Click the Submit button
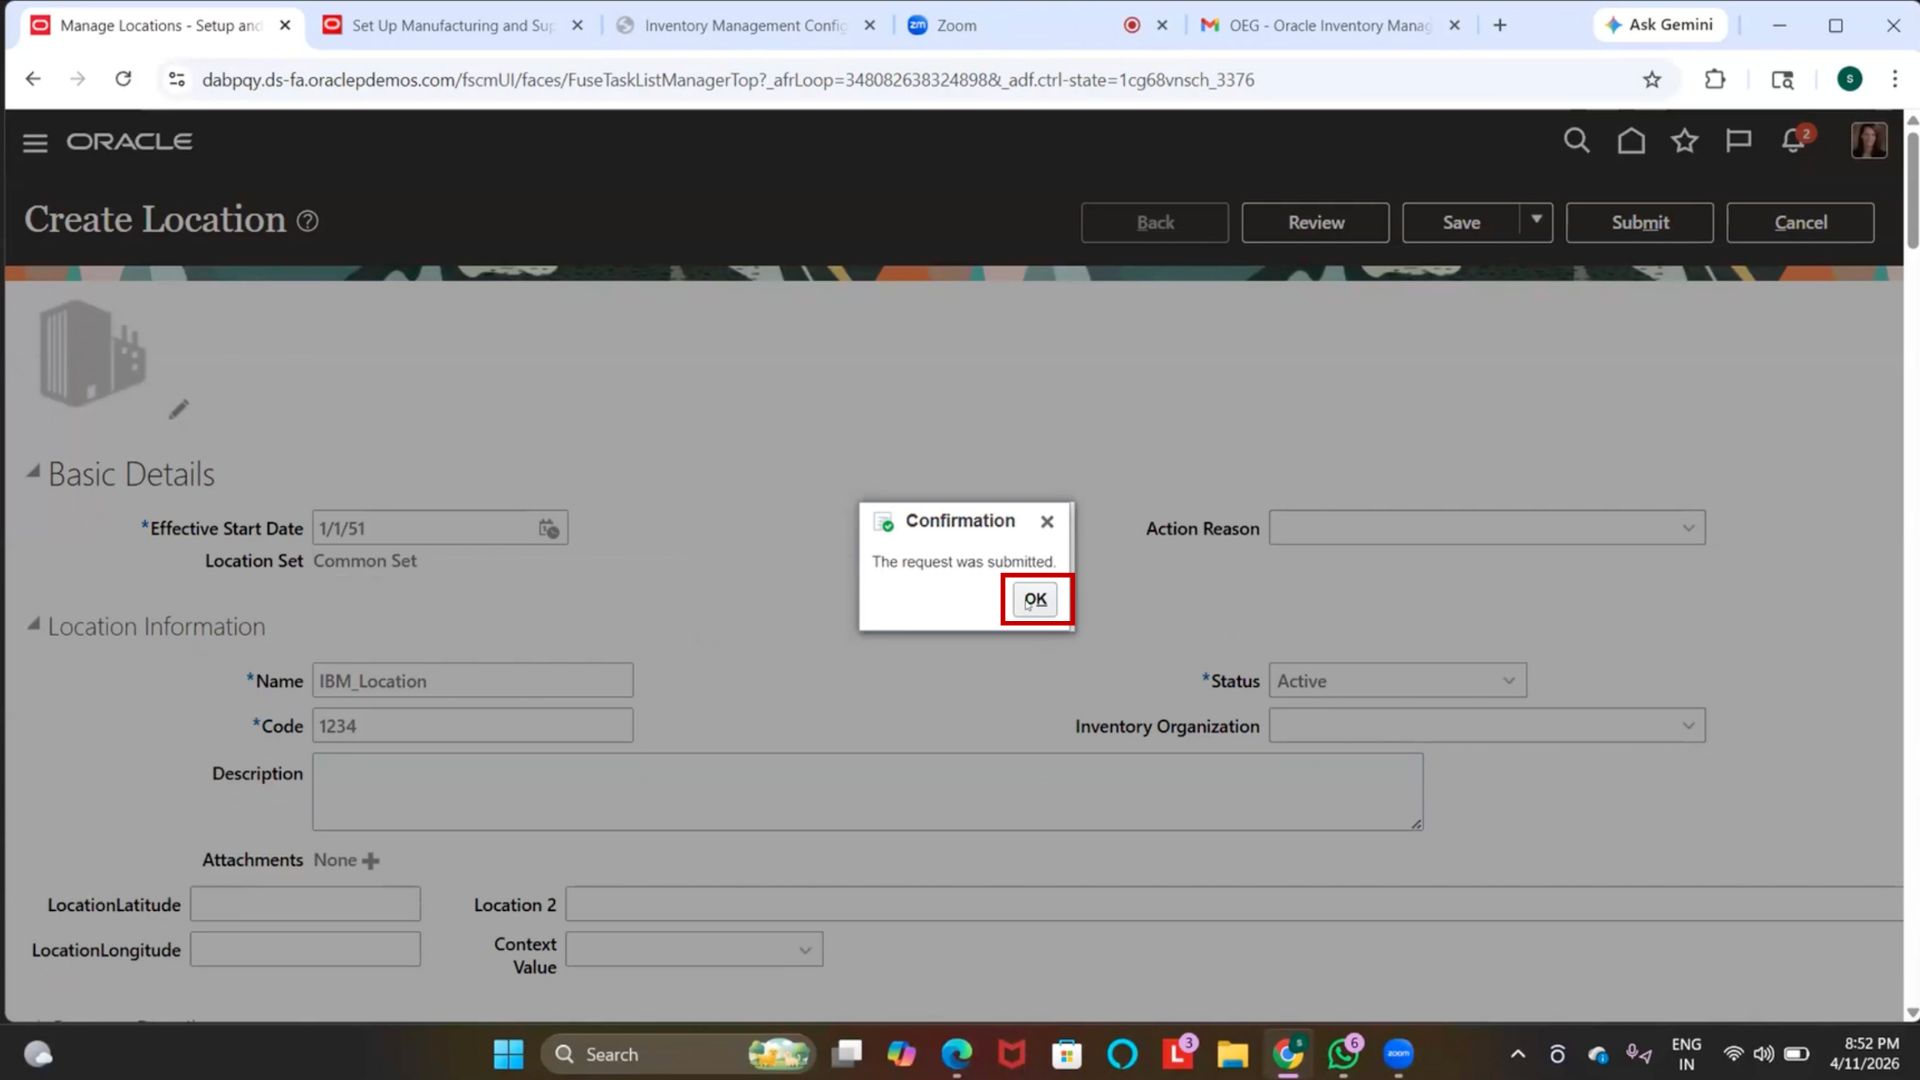 [x=1640, y=222]
